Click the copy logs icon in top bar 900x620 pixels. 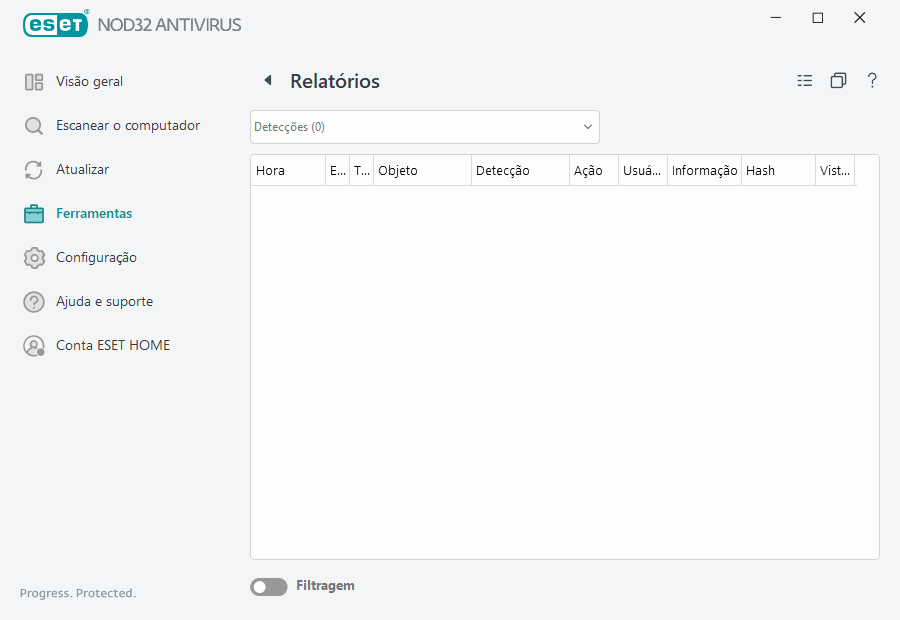click(838, 80)
